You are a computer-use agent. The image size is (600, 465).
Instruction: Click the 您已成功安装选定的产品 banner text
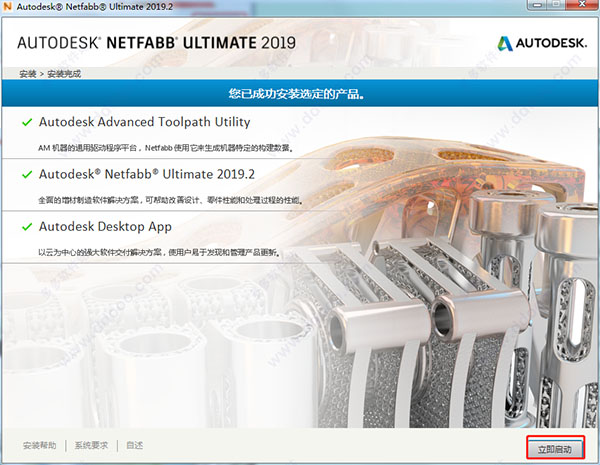tap(297, 94)
